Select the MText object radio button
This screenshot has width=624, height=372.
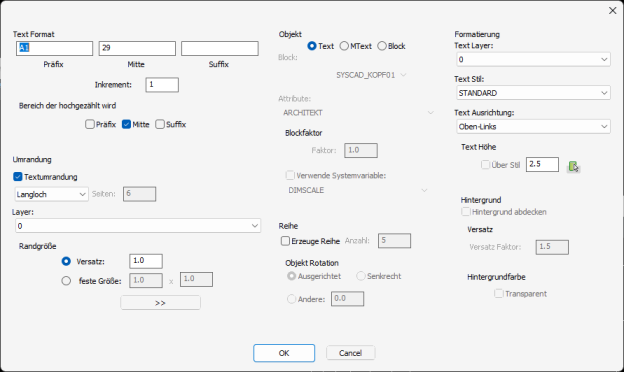click(344, 46)
